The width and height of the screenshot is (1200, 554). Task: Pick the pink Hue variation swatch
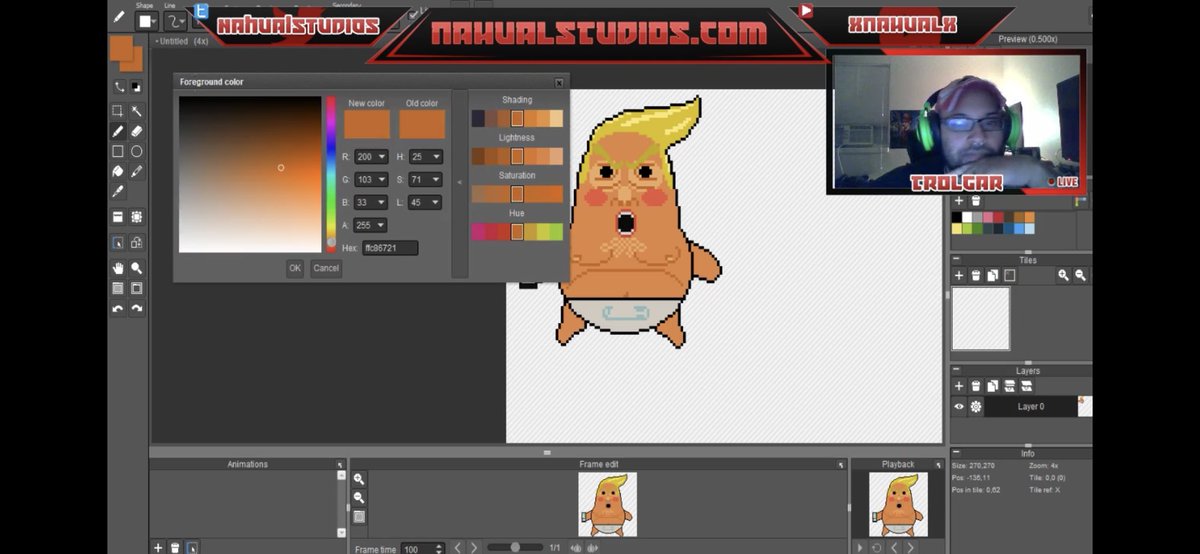tap(478, 232)
